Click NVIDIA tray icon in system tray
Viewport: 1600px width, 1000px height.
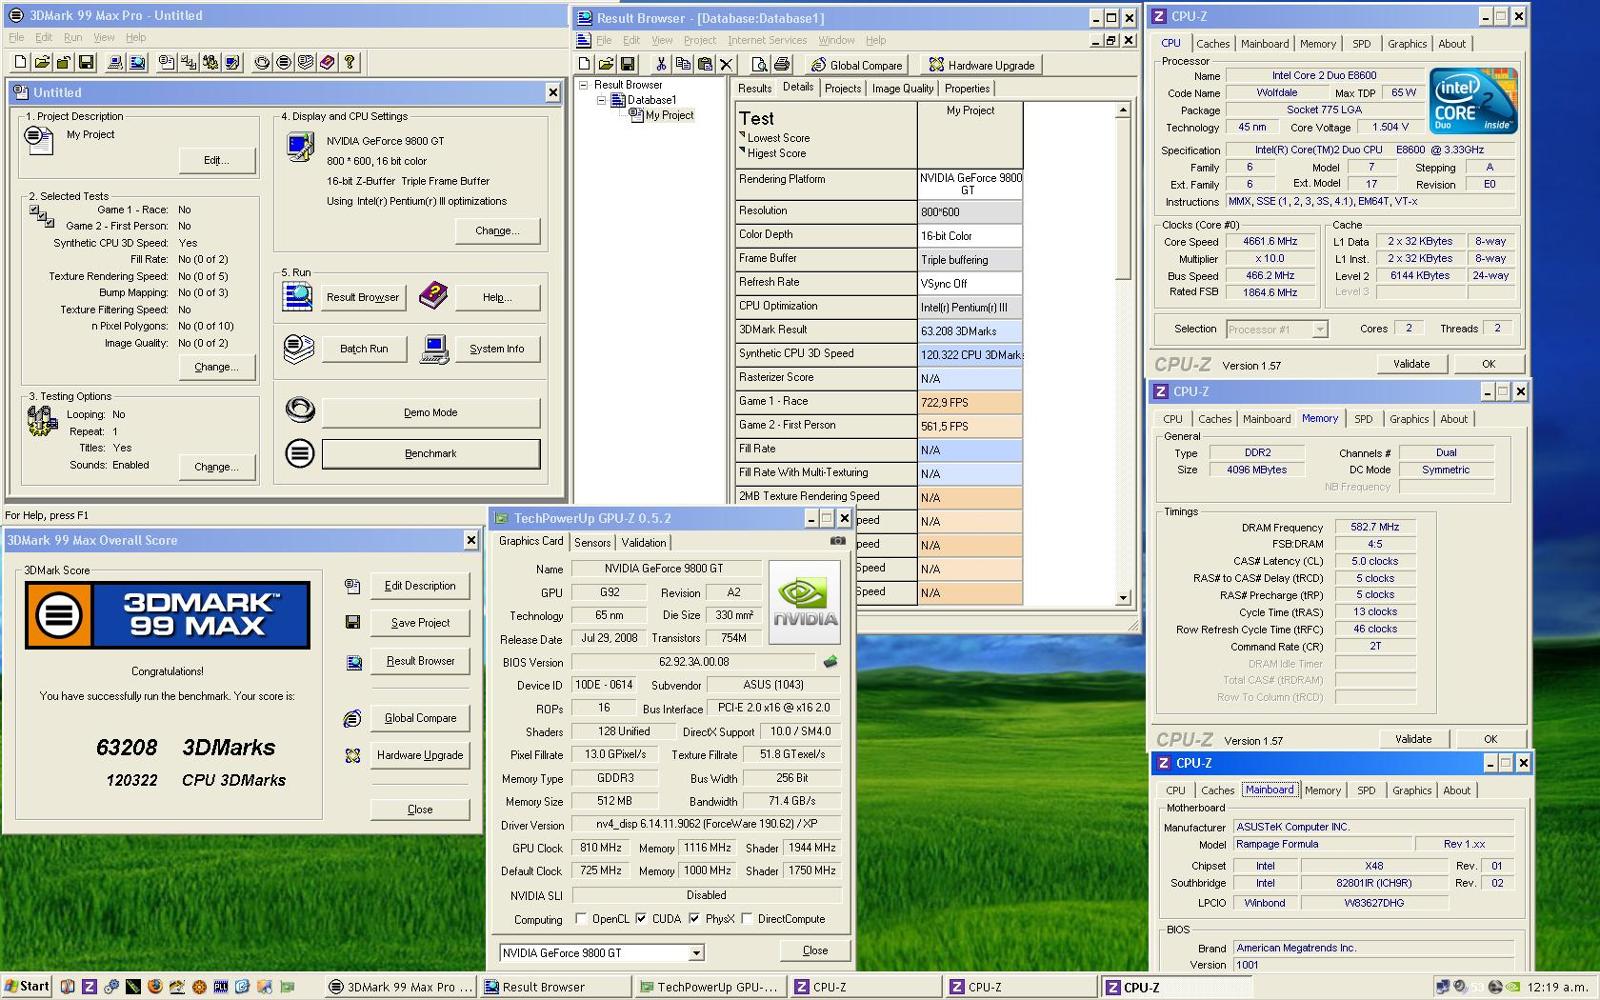click(1513, 986)
